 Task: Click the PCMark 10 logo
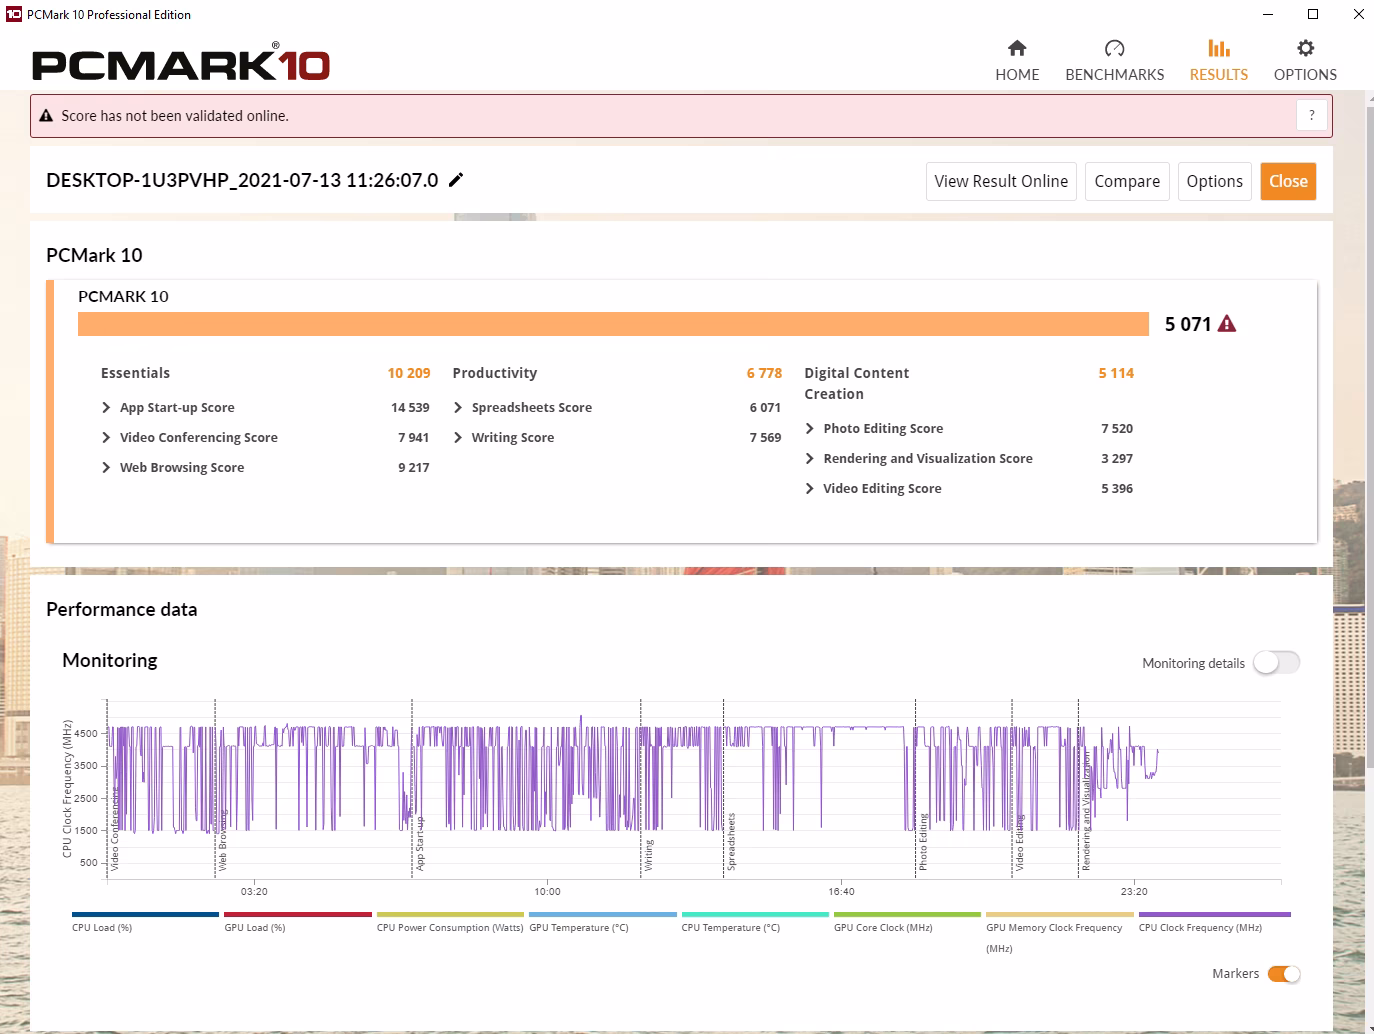point(181,63)
